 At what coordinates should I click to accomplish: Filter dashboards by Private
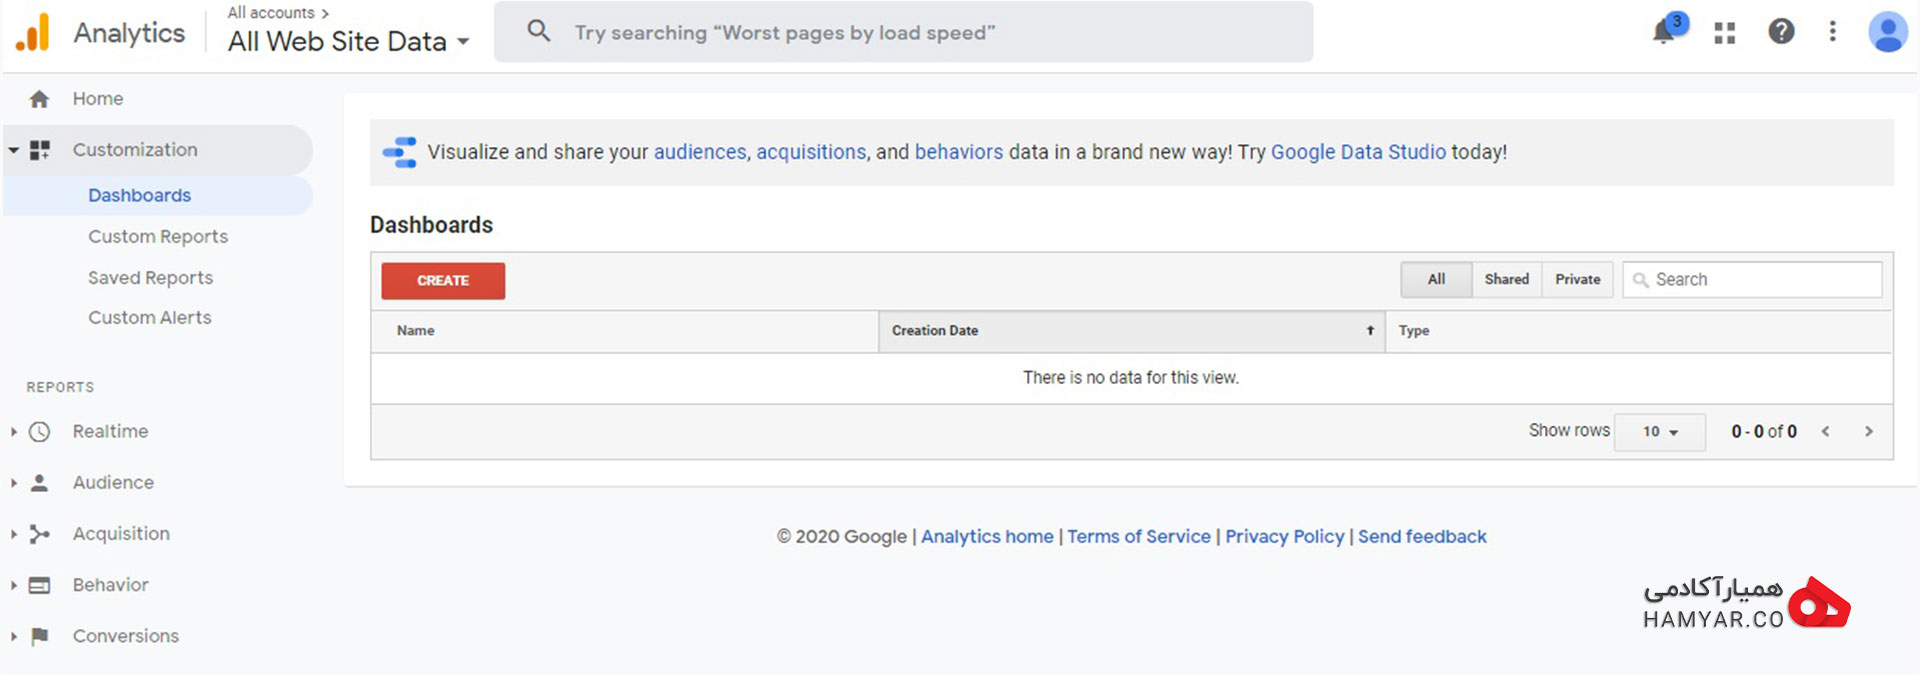click(1577, 280)
